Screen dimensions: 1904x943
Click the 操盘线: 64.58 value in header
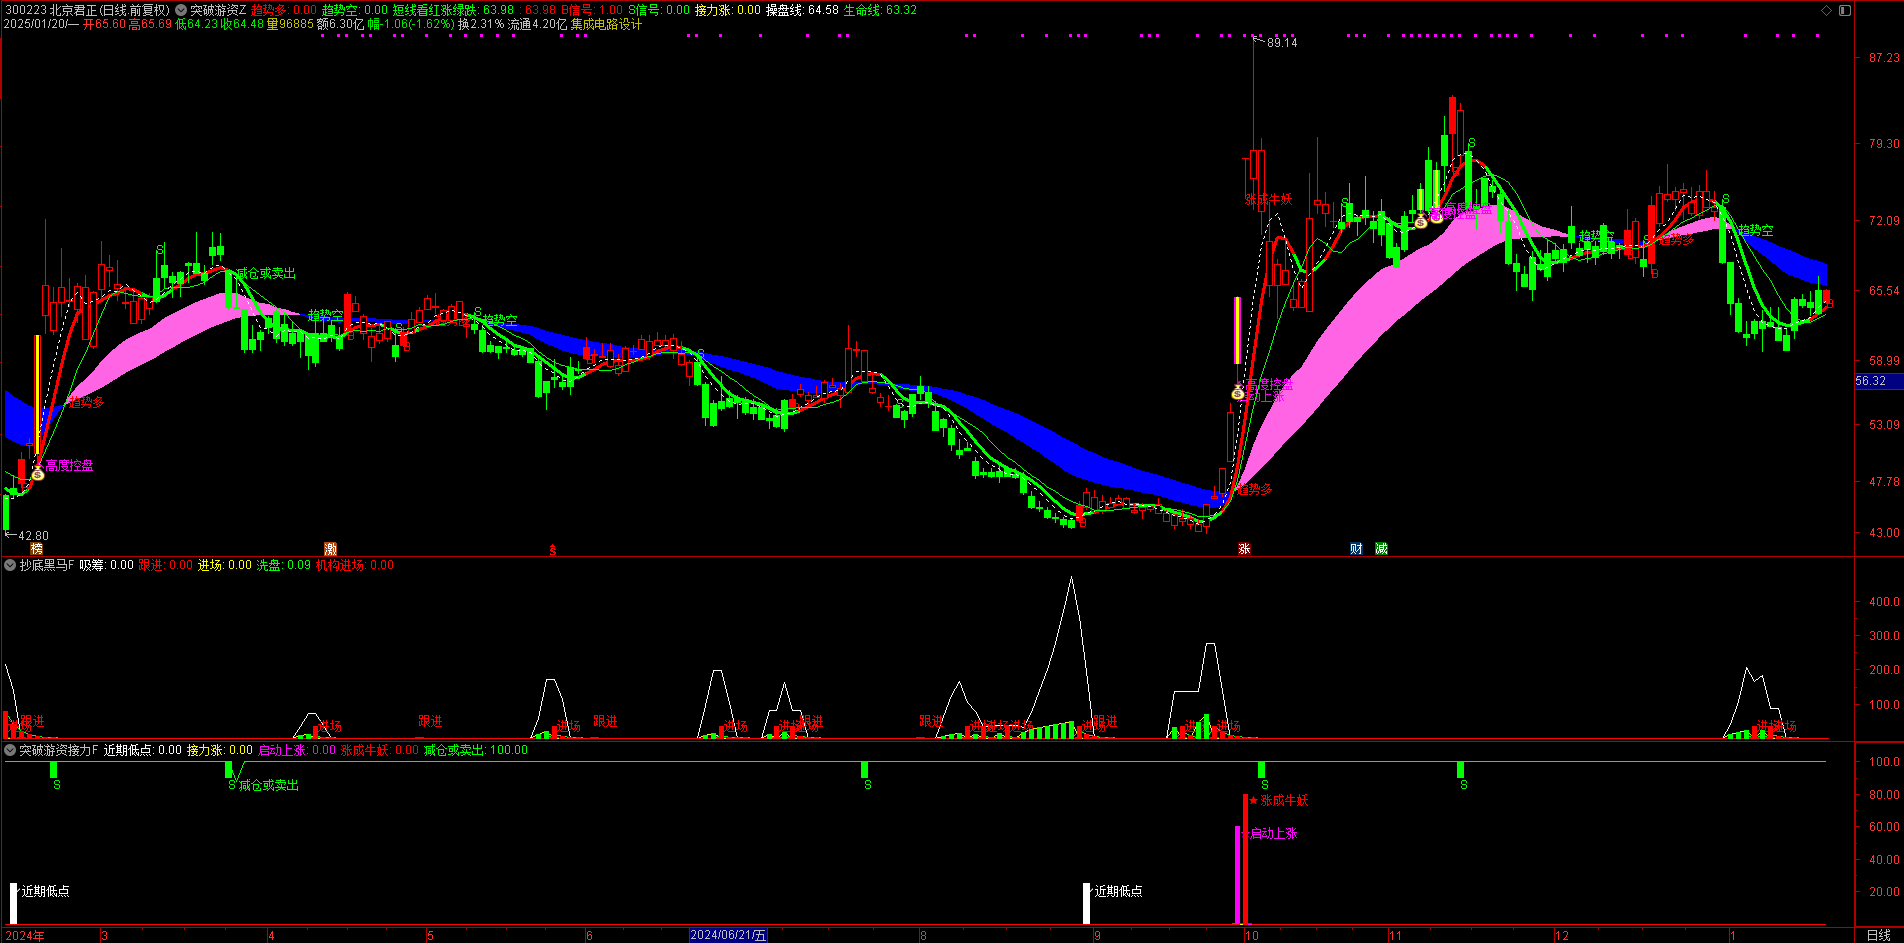point(802,10)
